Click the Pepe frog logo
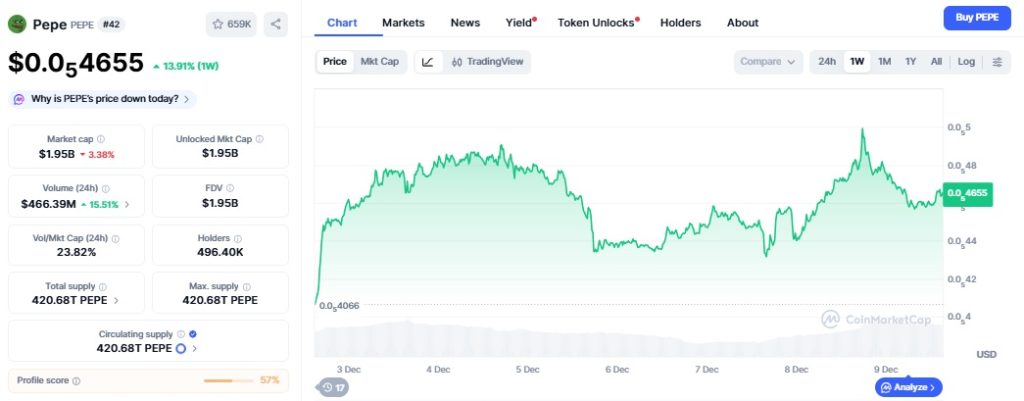This screenshot has height=401, width=1024. pos(16,24)
